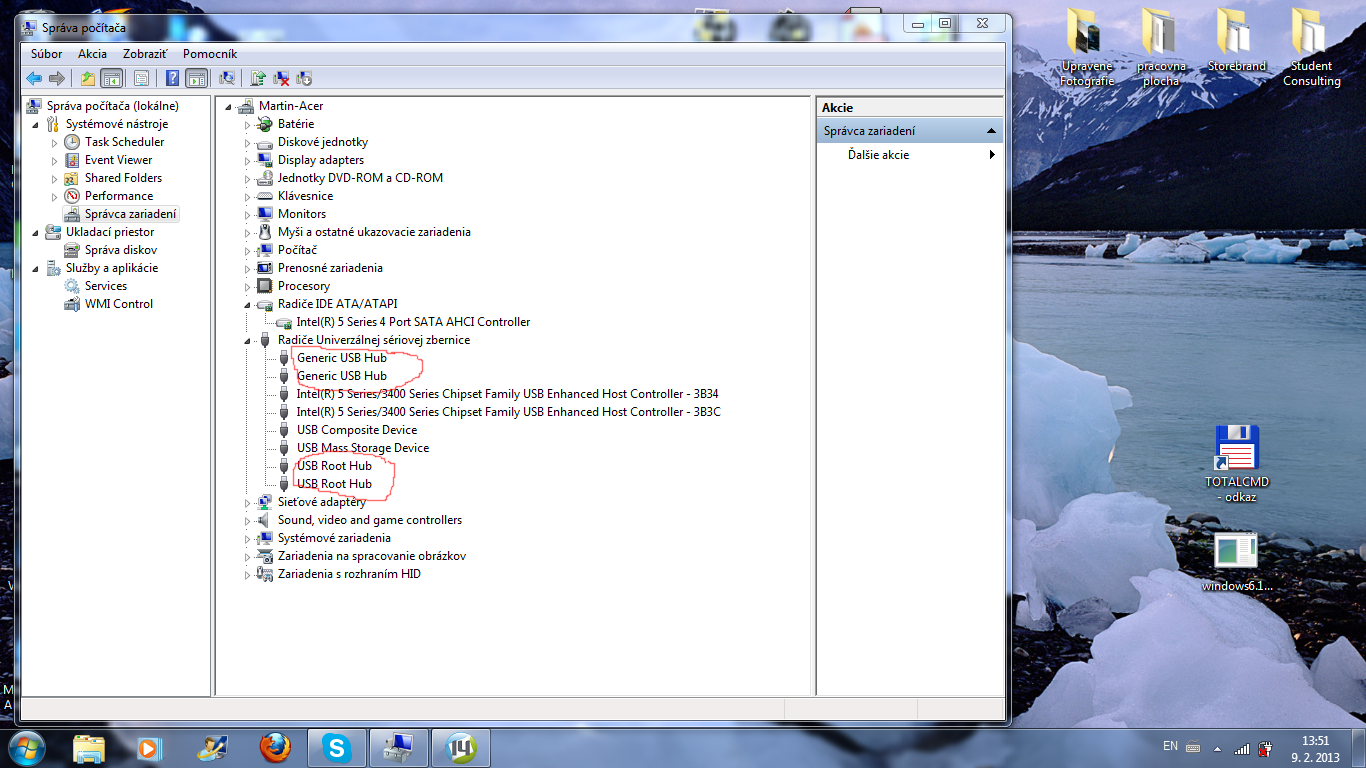Open the Storebrand desktop folder
The image size is (1366, 768).
click(x=1237, y=40)
